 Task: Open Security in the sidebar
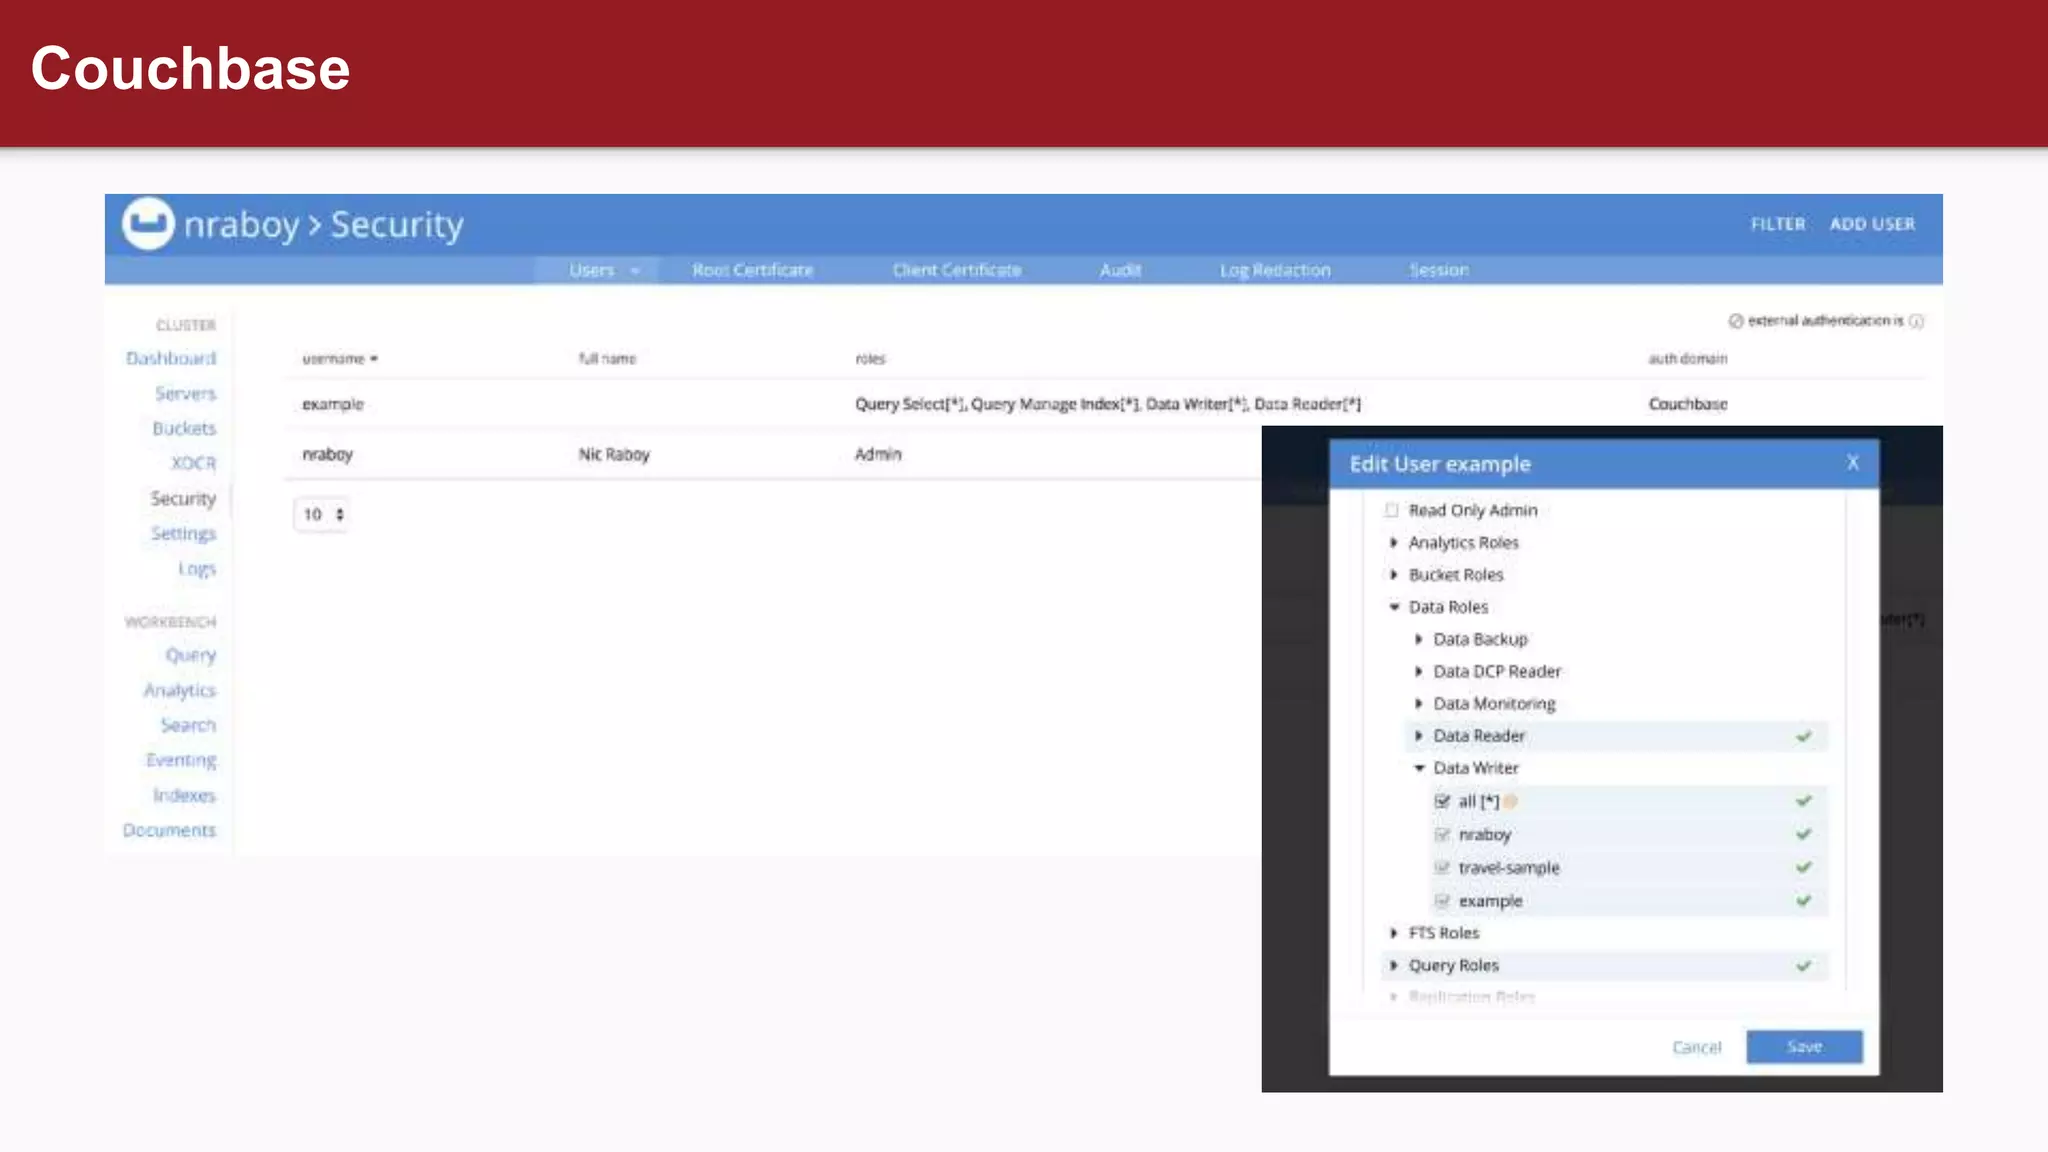pyautogui.click(x=183, y=498)
